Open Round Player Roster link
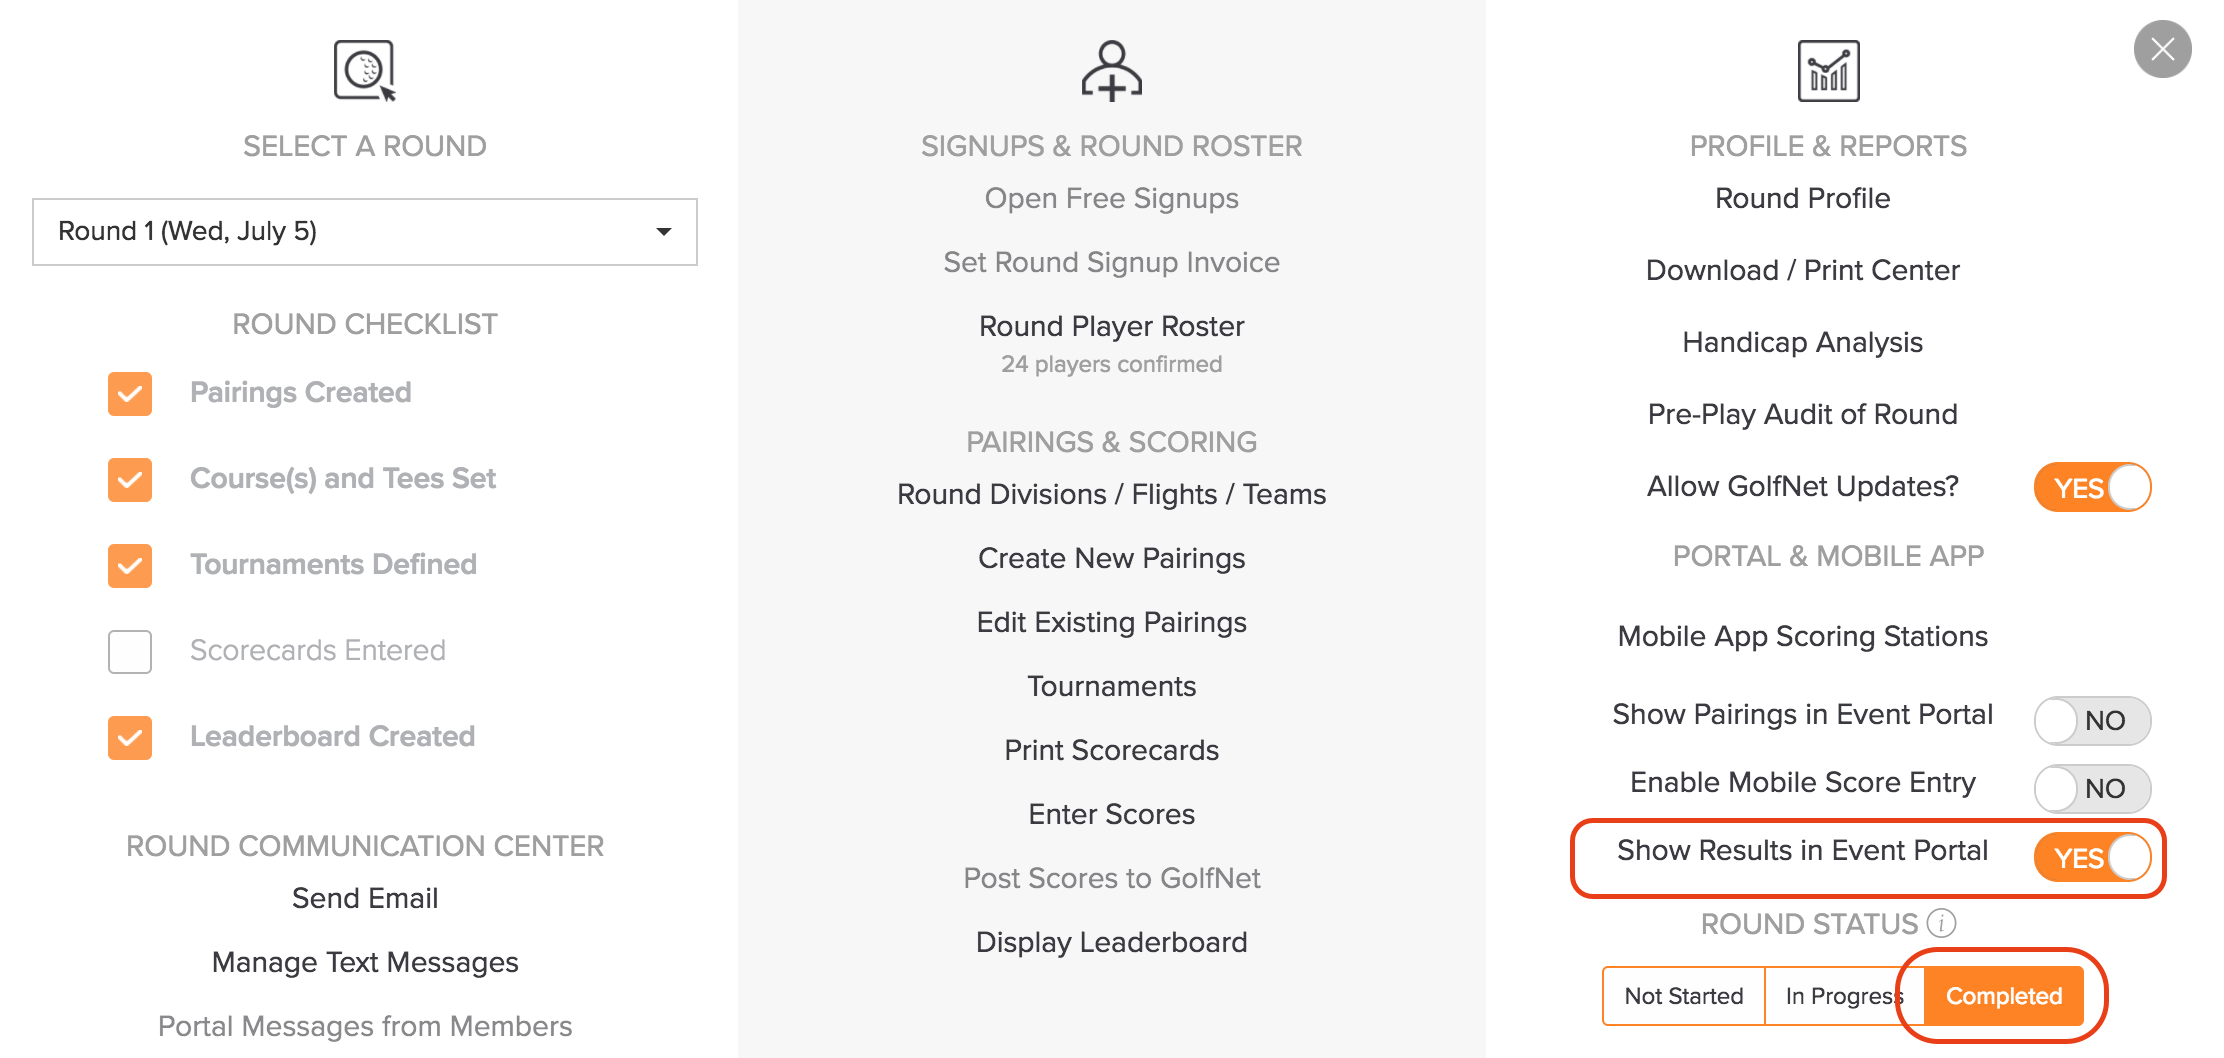The width and height of the screenshot is (2224, 1058). [1111, 326]
